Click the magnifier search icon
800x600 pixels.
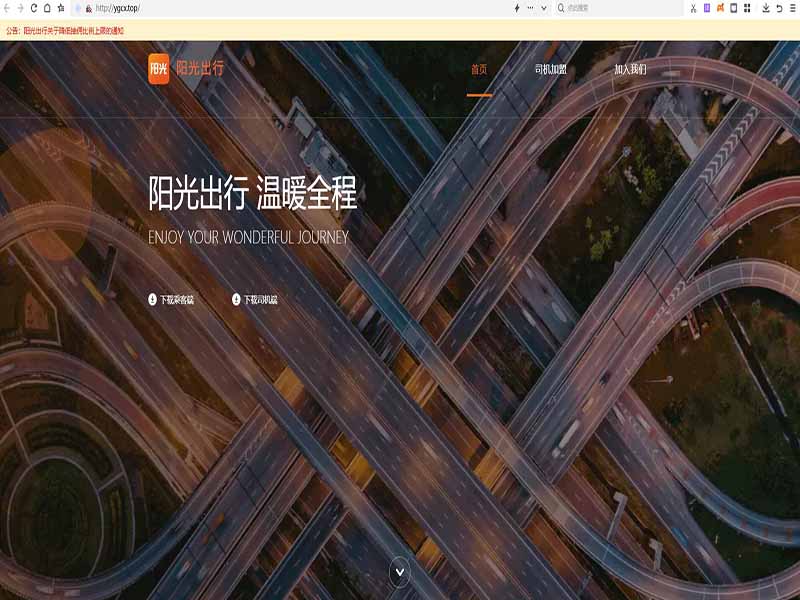(x=561, y=8)
